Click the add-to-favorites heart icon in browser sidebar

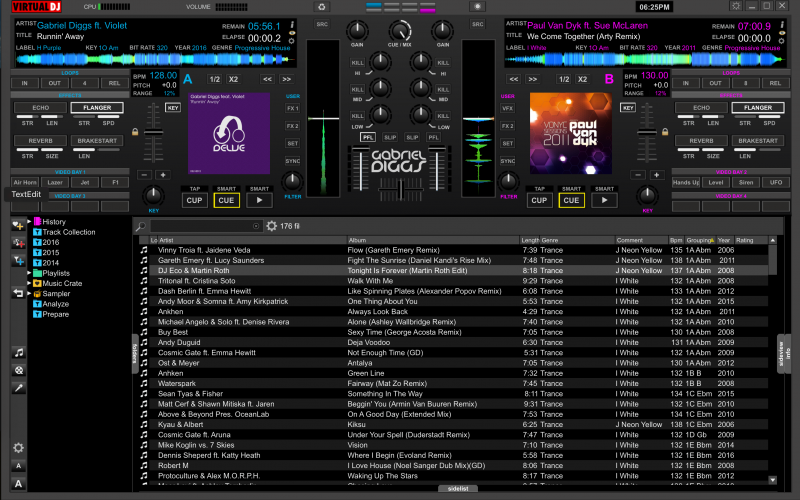(18, 225)
